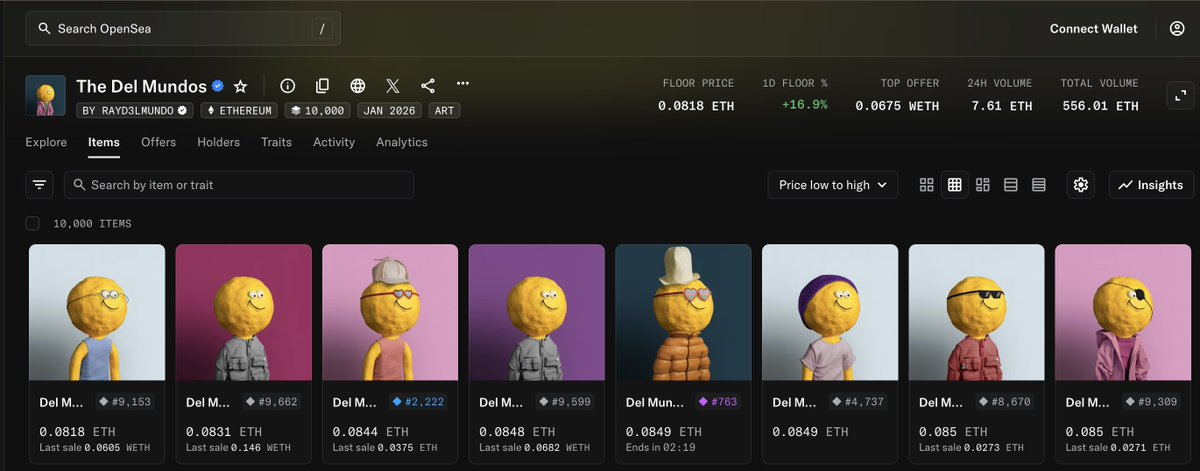Viewport: 1200px width, 471px height.
Task: Click the JAN 2026 date tag
Action: point(390,111)
